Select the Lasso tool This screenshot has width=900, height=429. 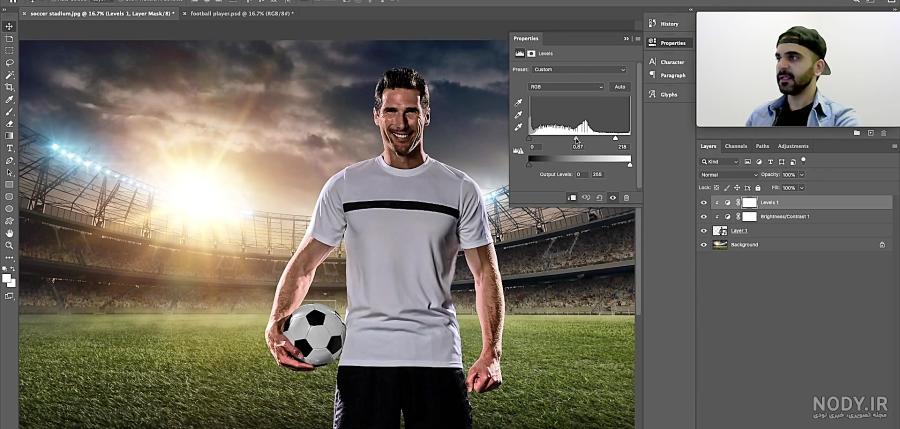pos(9,63)
